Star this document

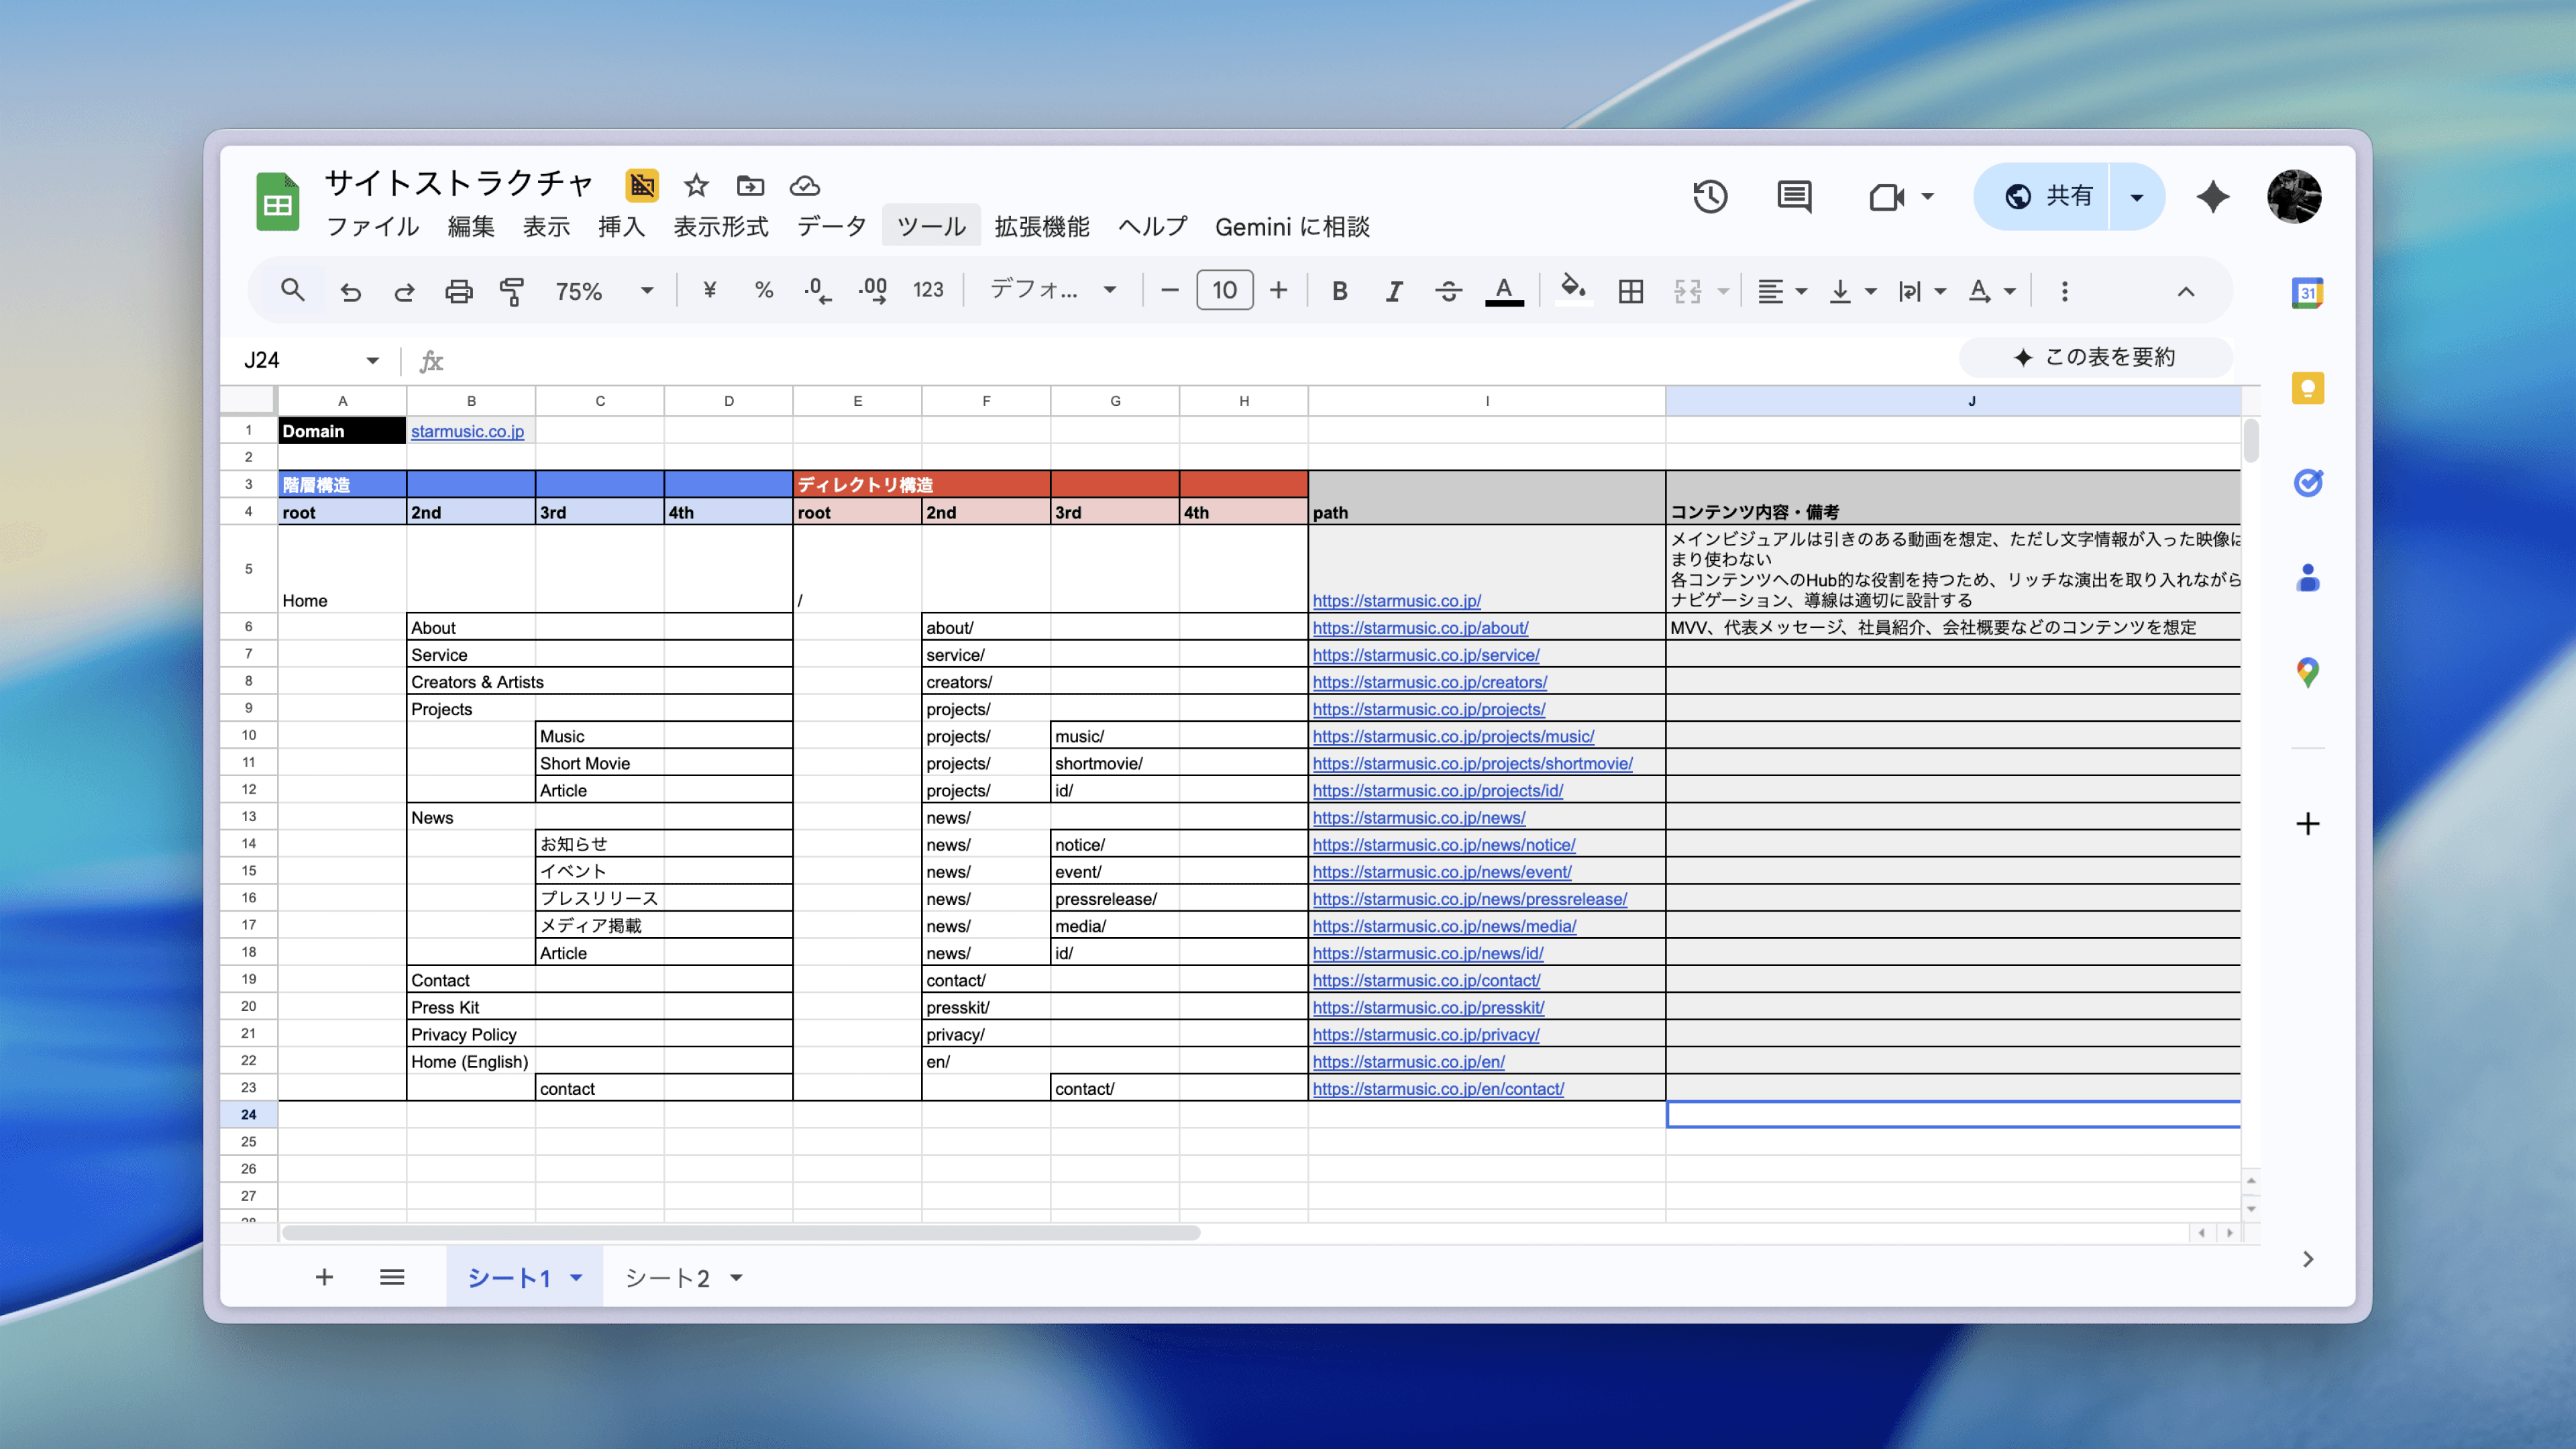pos(696,186)
